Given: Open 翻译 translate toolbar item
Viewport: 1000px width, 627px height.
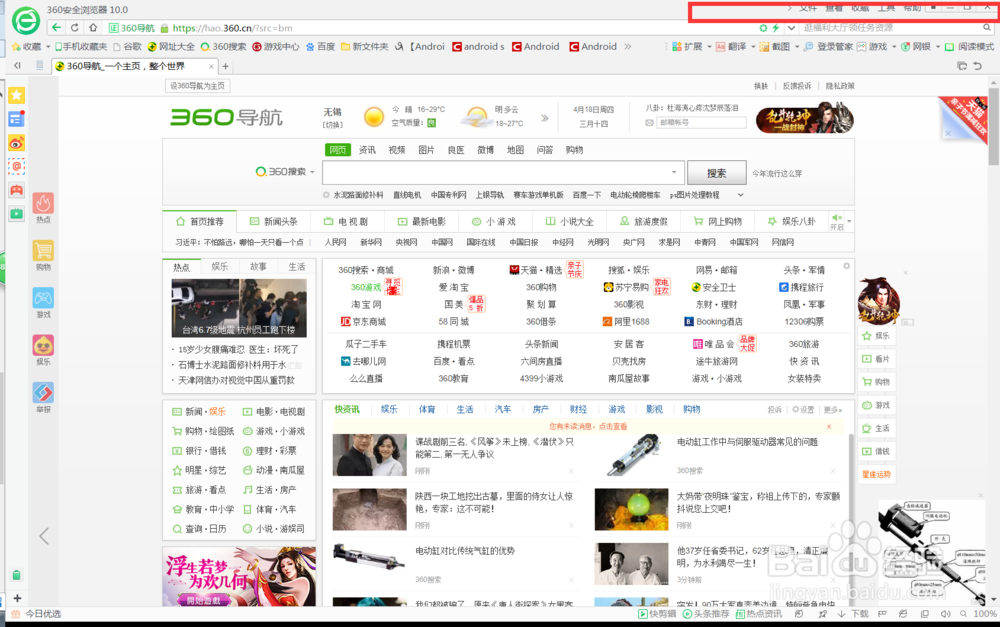Looking at the screenshot, I should pos(731,47).
